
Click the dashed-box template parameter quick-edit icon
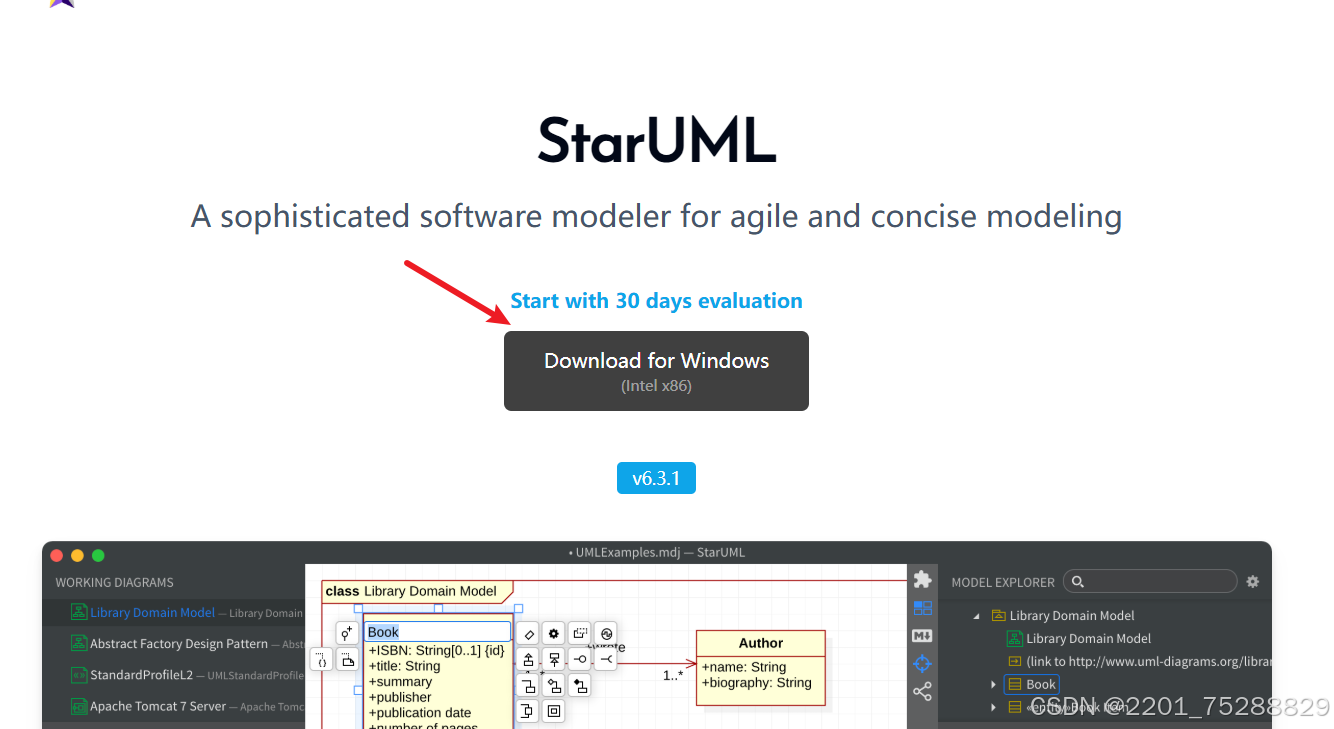(580, 634)
